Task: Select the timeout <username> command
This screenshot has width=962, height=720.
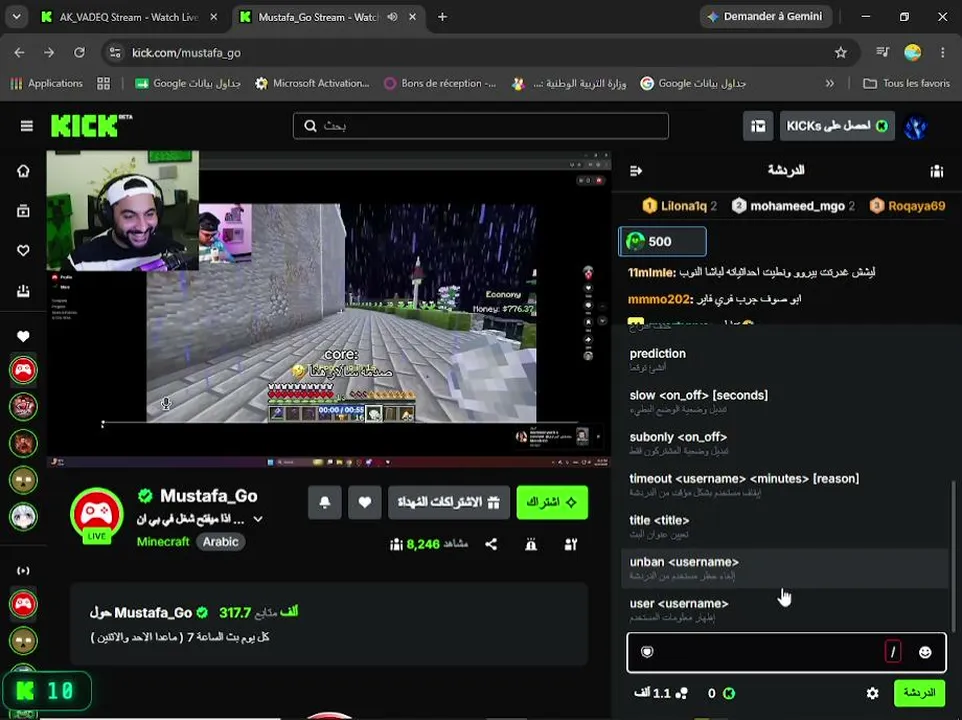Action: coord(785,485)
